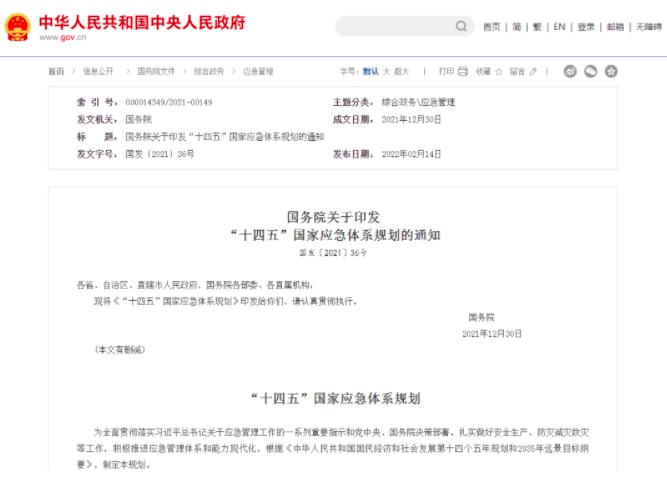Click the note (本文有删减)
The height and width of the screenshot is (499, 667).
coord(120,350)
